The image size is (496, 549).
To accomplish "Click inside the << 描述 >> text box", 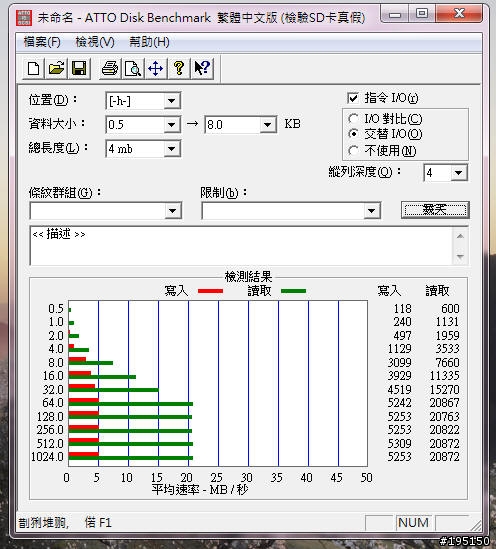I will coord(242,246).
